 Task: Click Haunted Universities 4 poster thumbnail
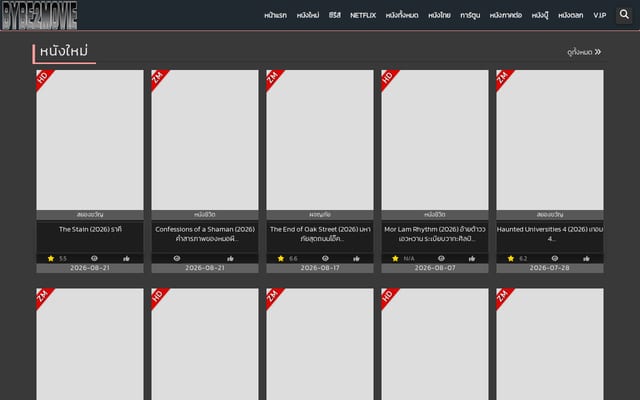coord(550,140)
